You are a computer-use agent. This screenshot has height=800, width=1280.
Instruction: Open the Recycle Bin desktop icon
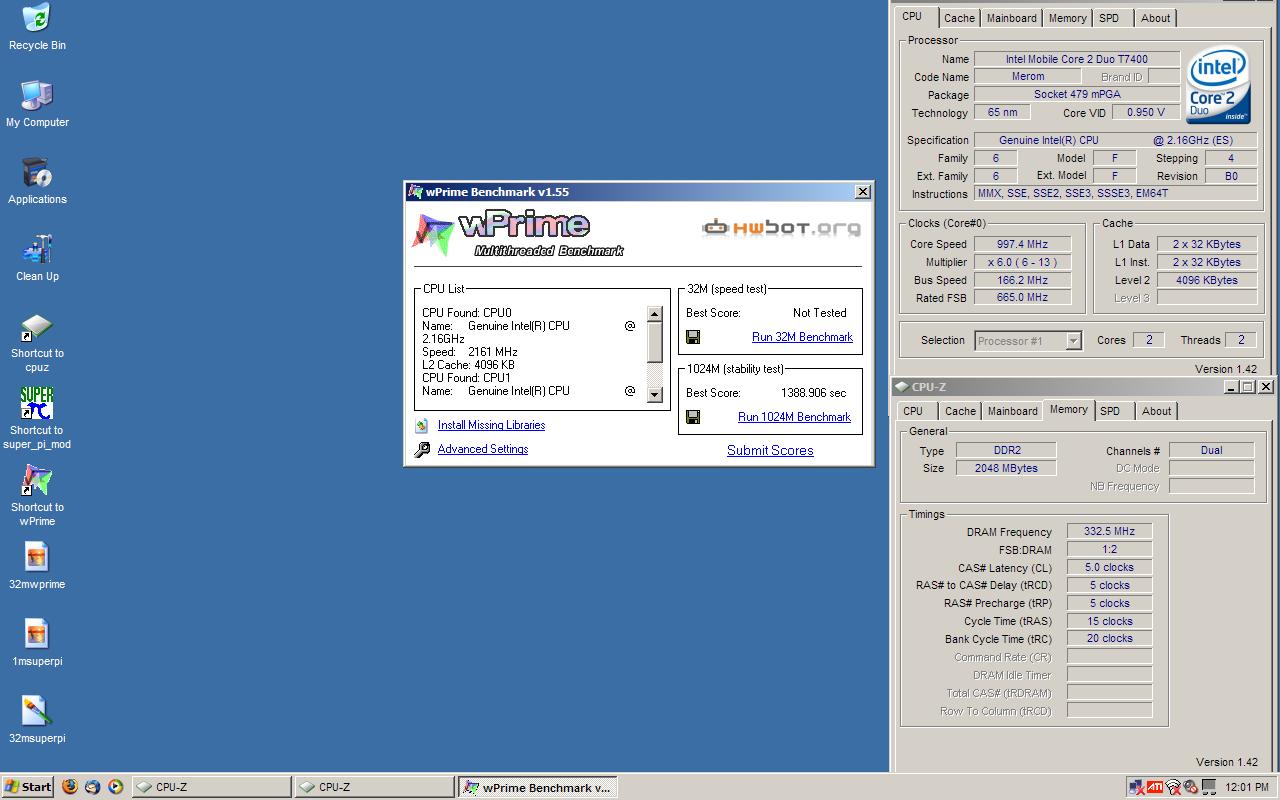pos(37,18)
